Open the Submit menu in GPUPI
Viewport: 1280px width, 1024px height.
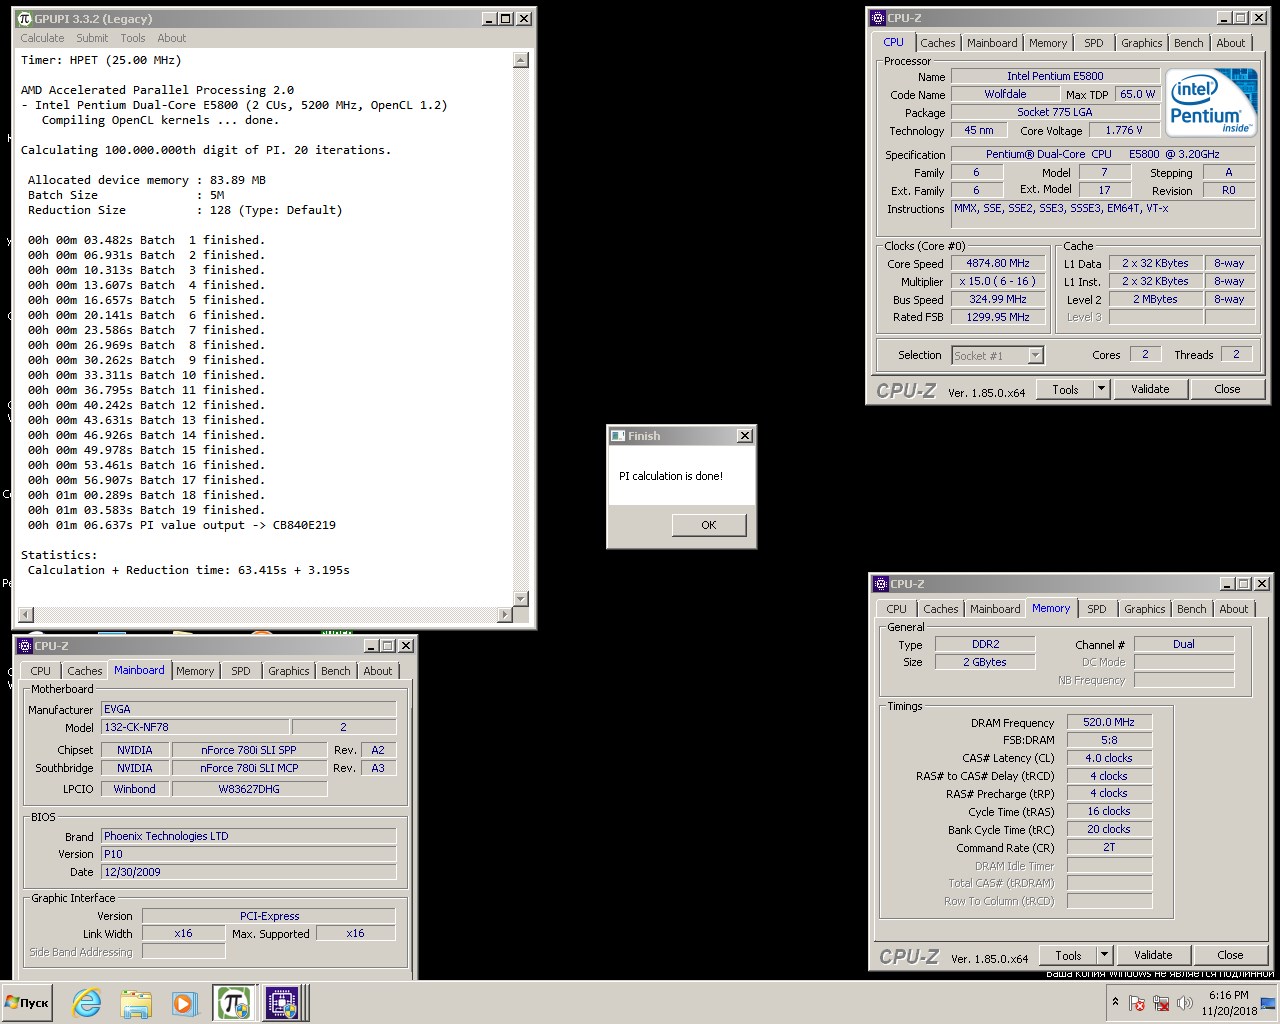[92, 38]
